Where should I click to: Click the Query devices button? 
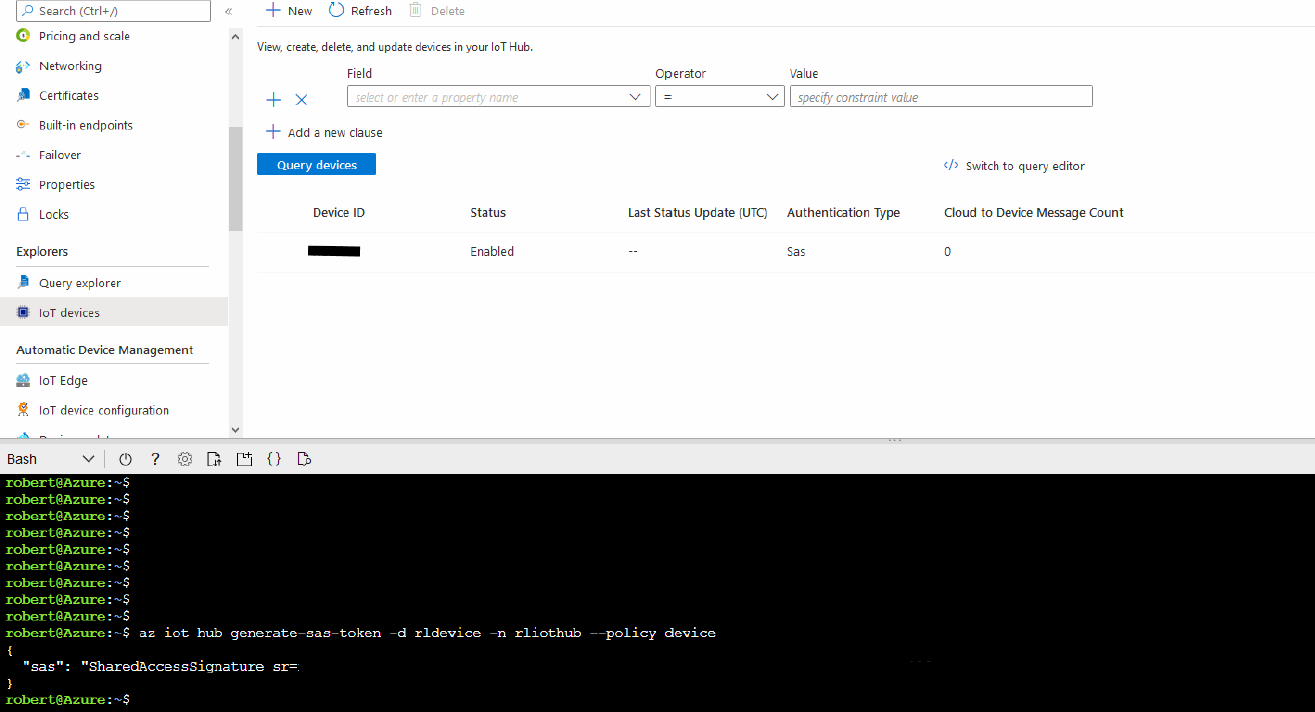[x=316, y=165]
